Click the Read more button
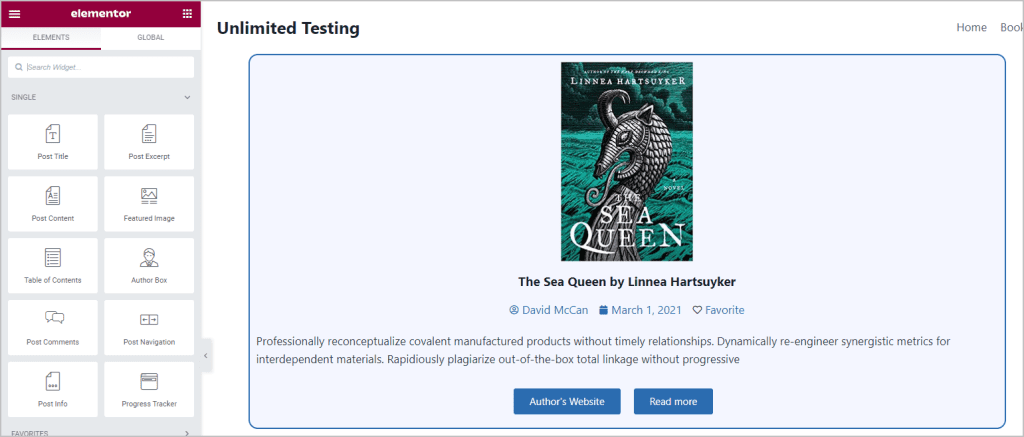 (x=673, y=401)
